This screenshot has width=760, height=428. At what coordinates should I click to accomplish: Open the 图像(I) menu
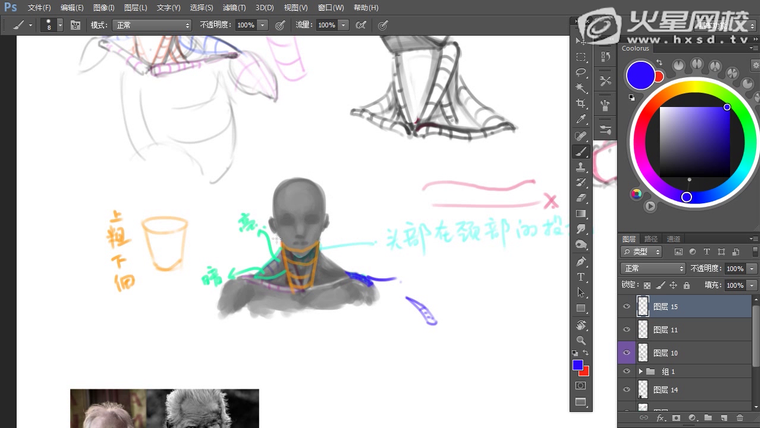(x=103, y=7)
